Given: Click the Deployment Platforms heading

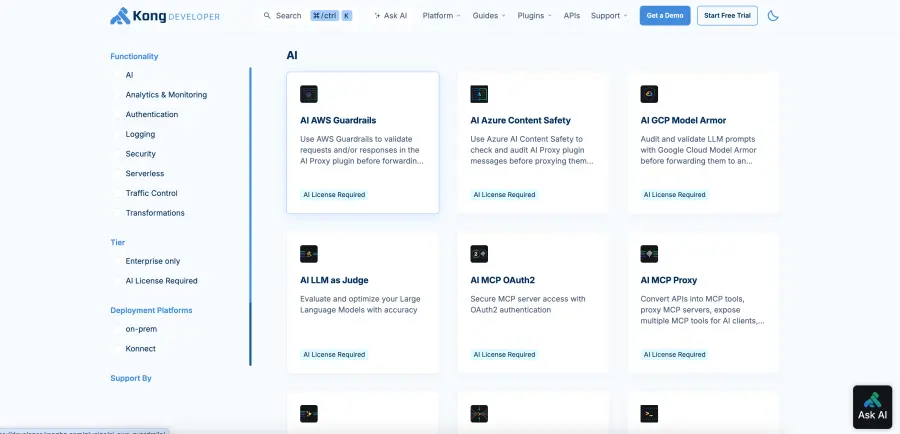Looking at the screenshot, I should pyautogui.click(x=151, y=310).
